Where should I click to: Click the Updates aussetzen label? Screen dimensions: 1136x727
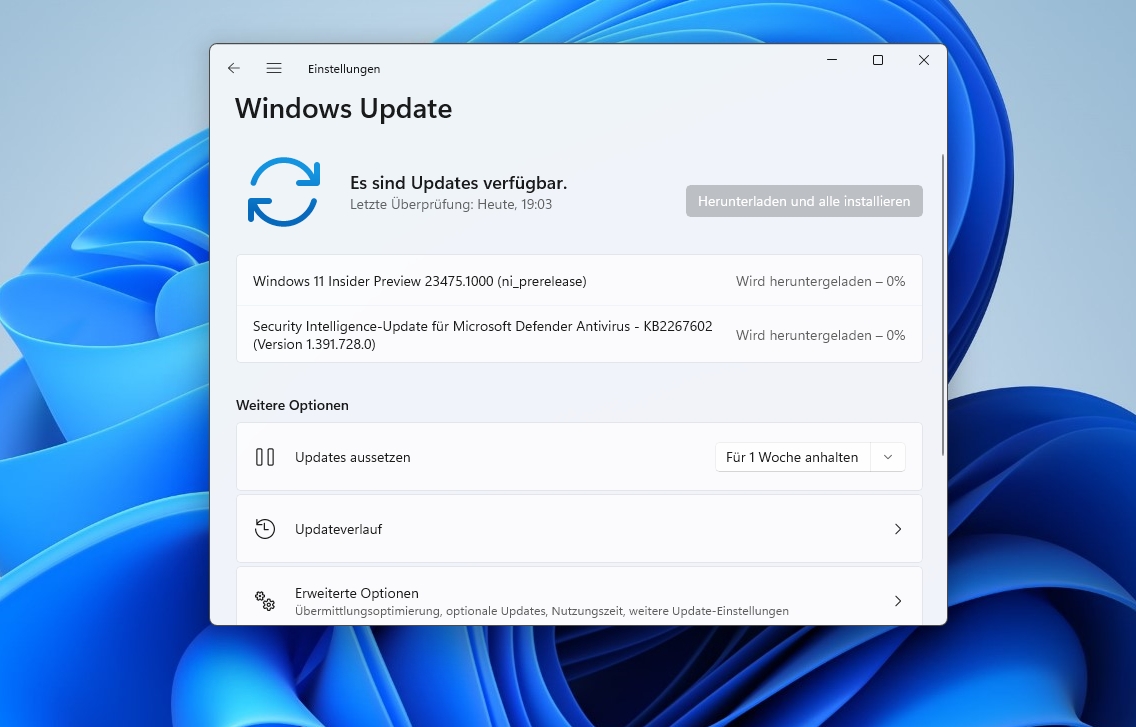[353, 457]
